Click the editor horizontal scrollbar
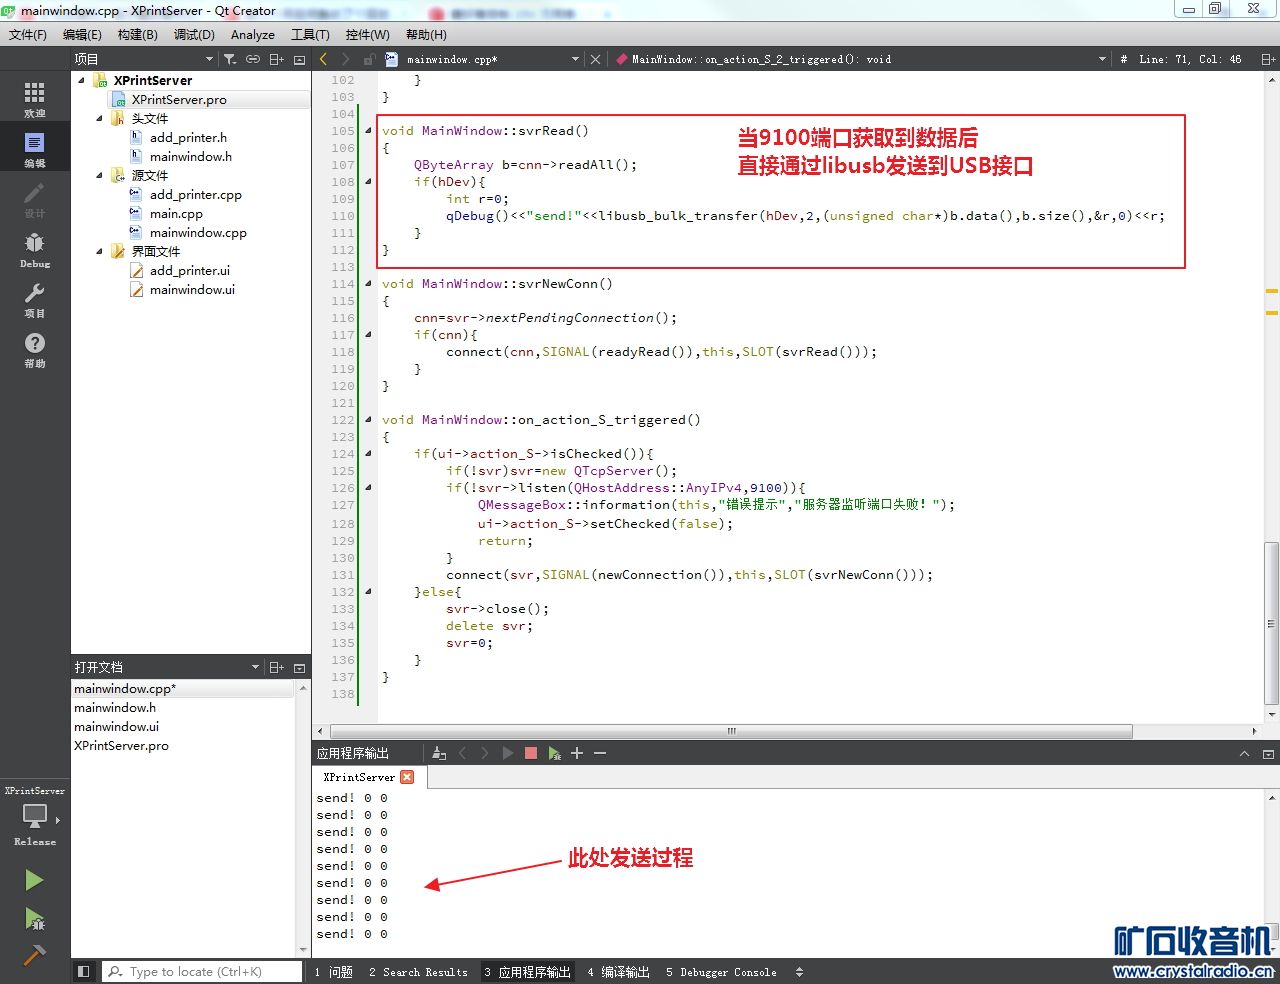Screen dimensions: 1280x984 click(731, 731)
